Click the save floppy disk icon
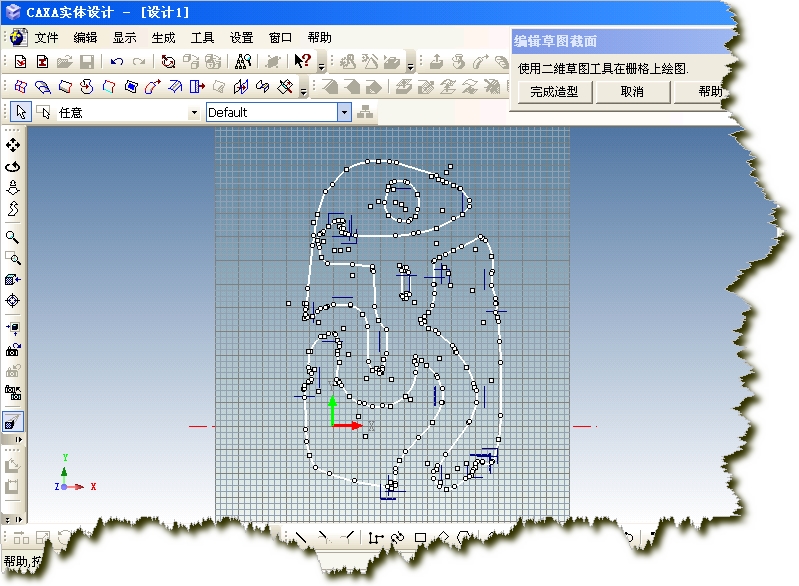 click(x=87, y=62)
